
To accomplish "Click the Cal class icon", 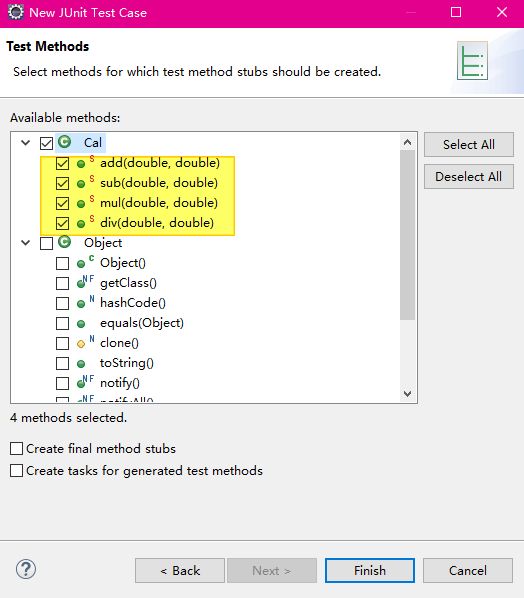I will (x=64, y=142).
